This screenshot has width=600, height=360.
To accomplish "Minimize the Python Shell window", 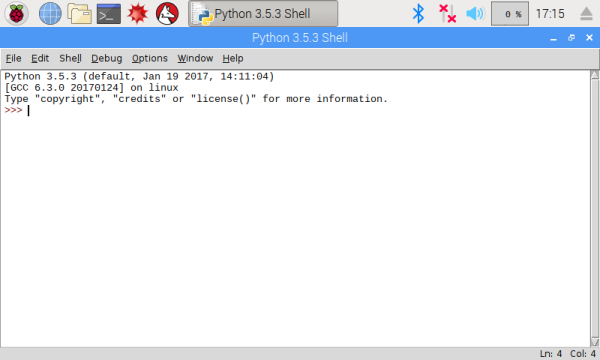I will click(553, 38).
